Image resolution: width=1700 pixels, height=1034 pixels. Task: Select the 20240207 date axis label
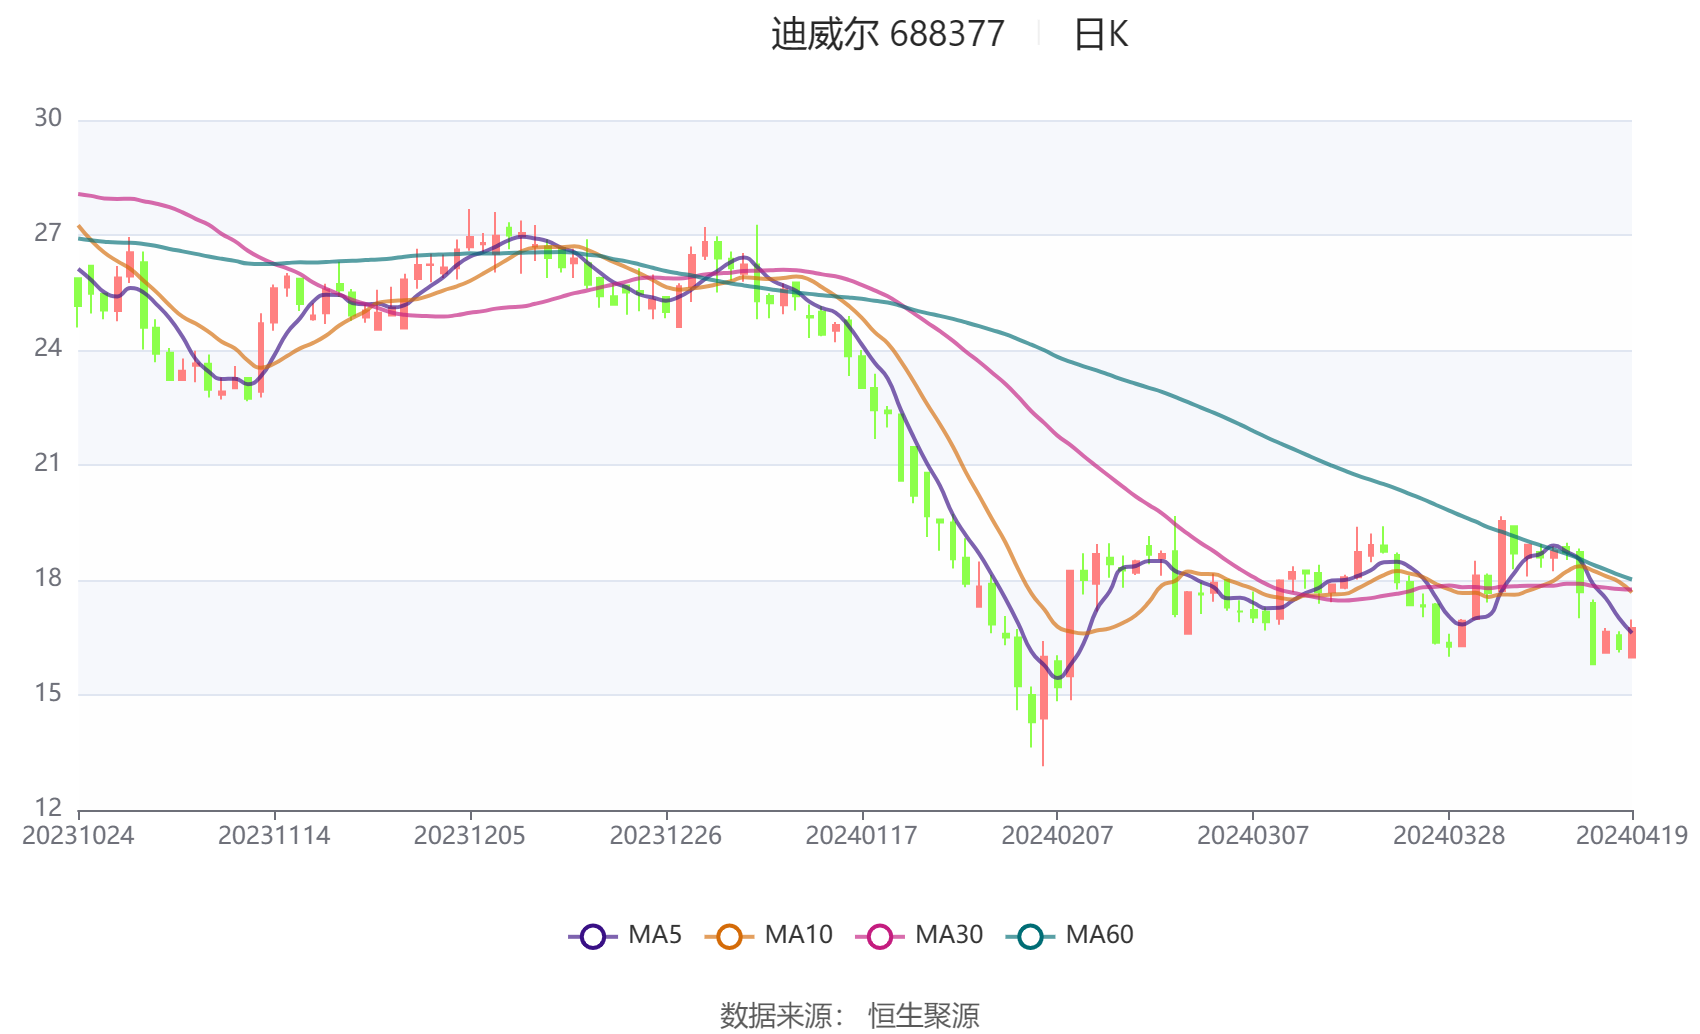1057,836
